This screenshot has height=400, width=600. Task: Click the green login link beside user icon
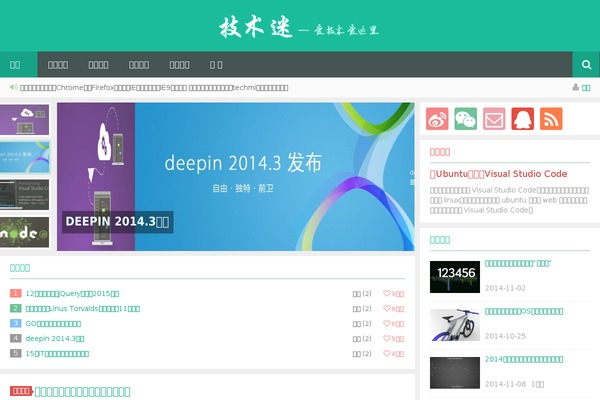pyautogui.click(x=586, y=88)
